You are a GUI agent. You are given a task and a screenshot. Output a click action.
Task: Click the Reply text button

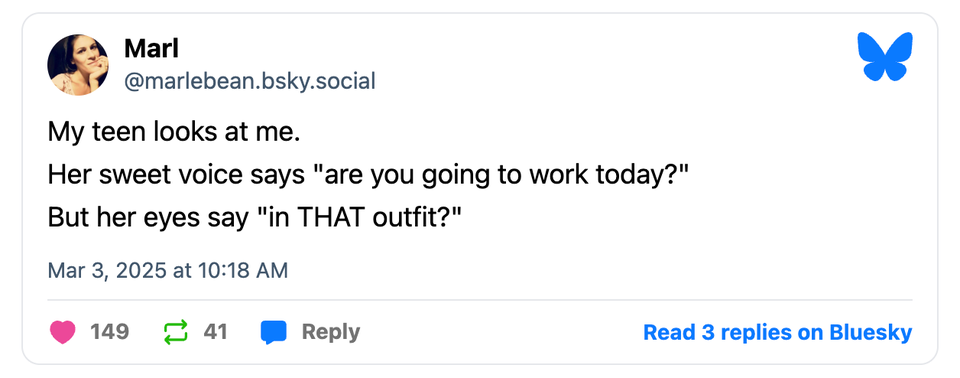(331, 332)
